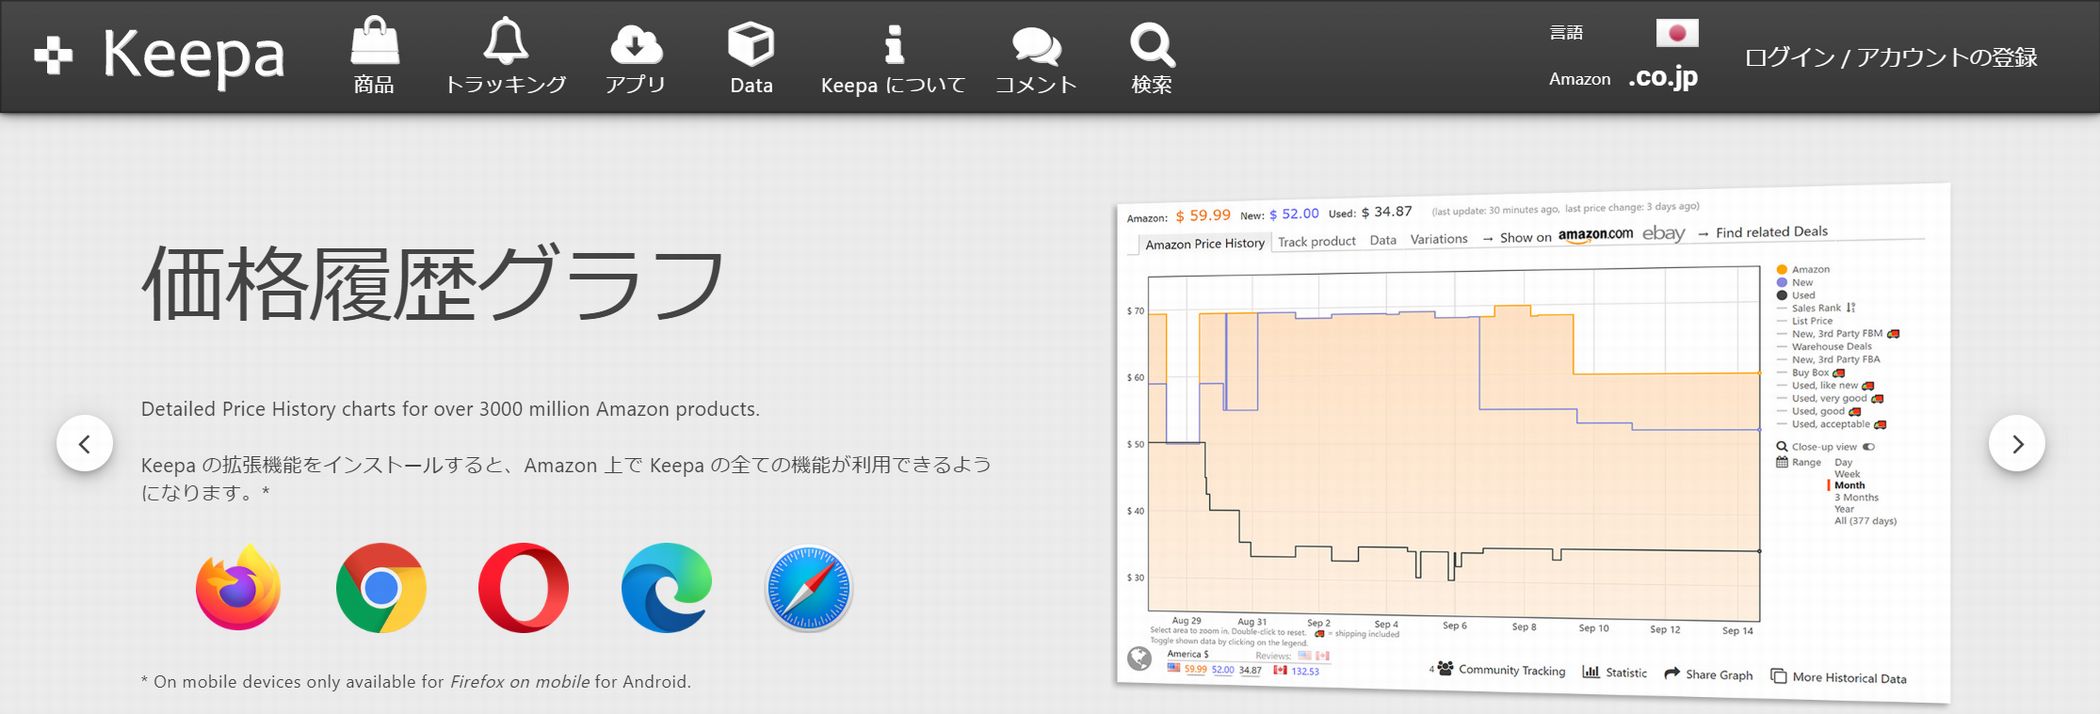Click the blue New legend dot
The width and height of the screenshot is (2100, 714).
[1782, 282]
